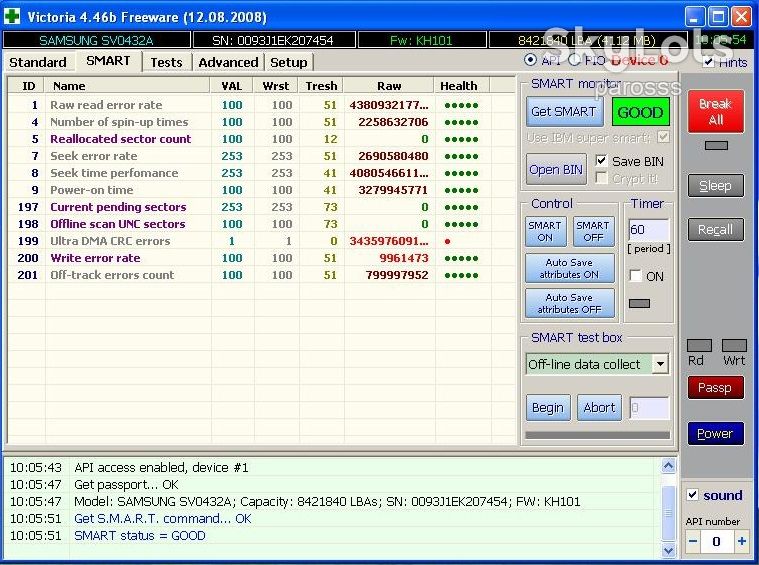Select the Off-track errors count row

261,275
